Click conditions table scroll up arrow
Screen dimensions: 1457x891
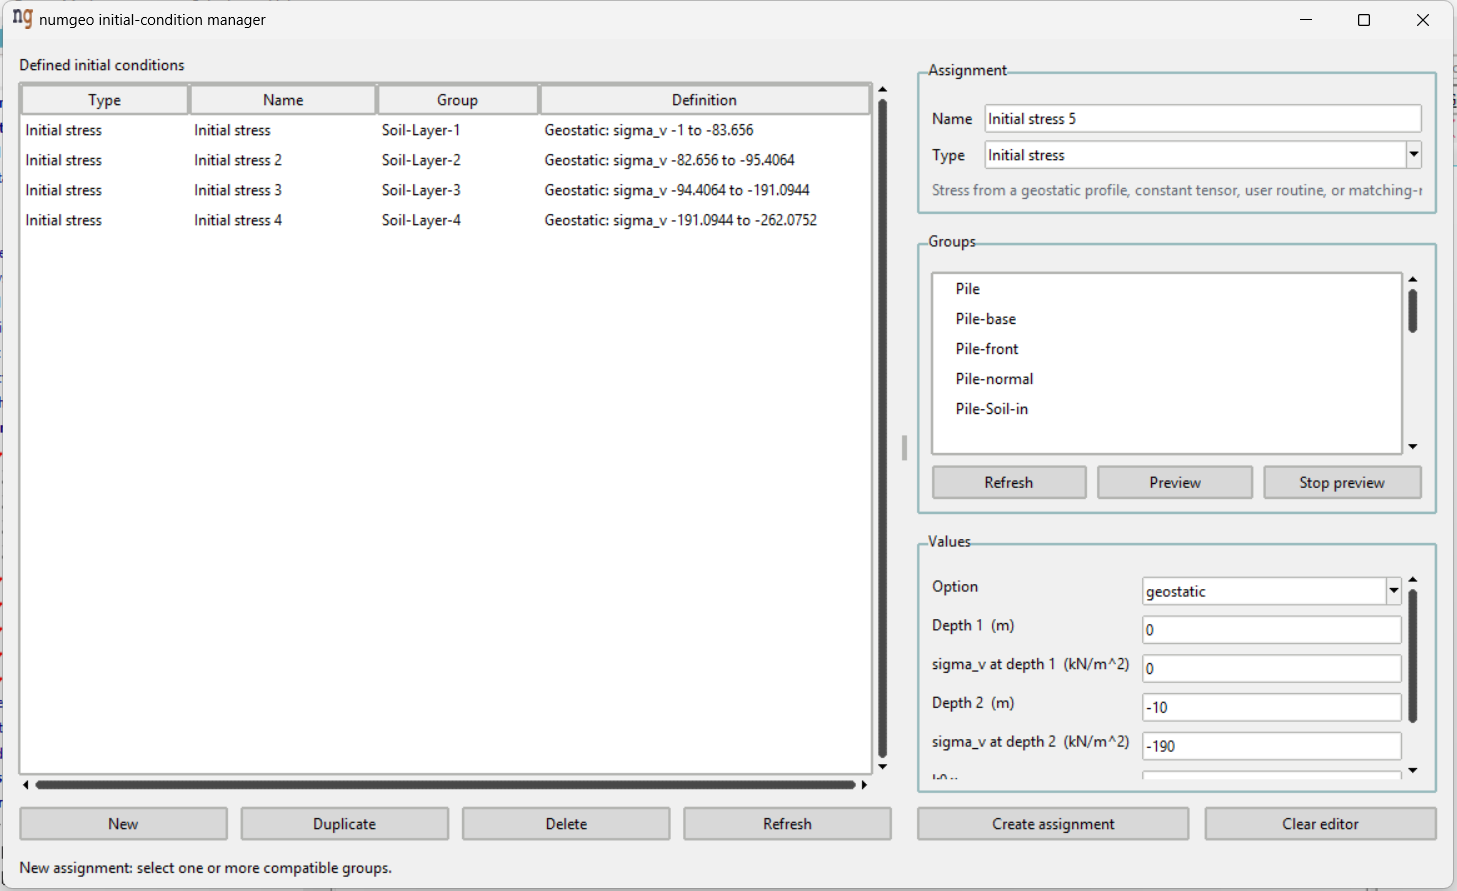click(882, 90)
